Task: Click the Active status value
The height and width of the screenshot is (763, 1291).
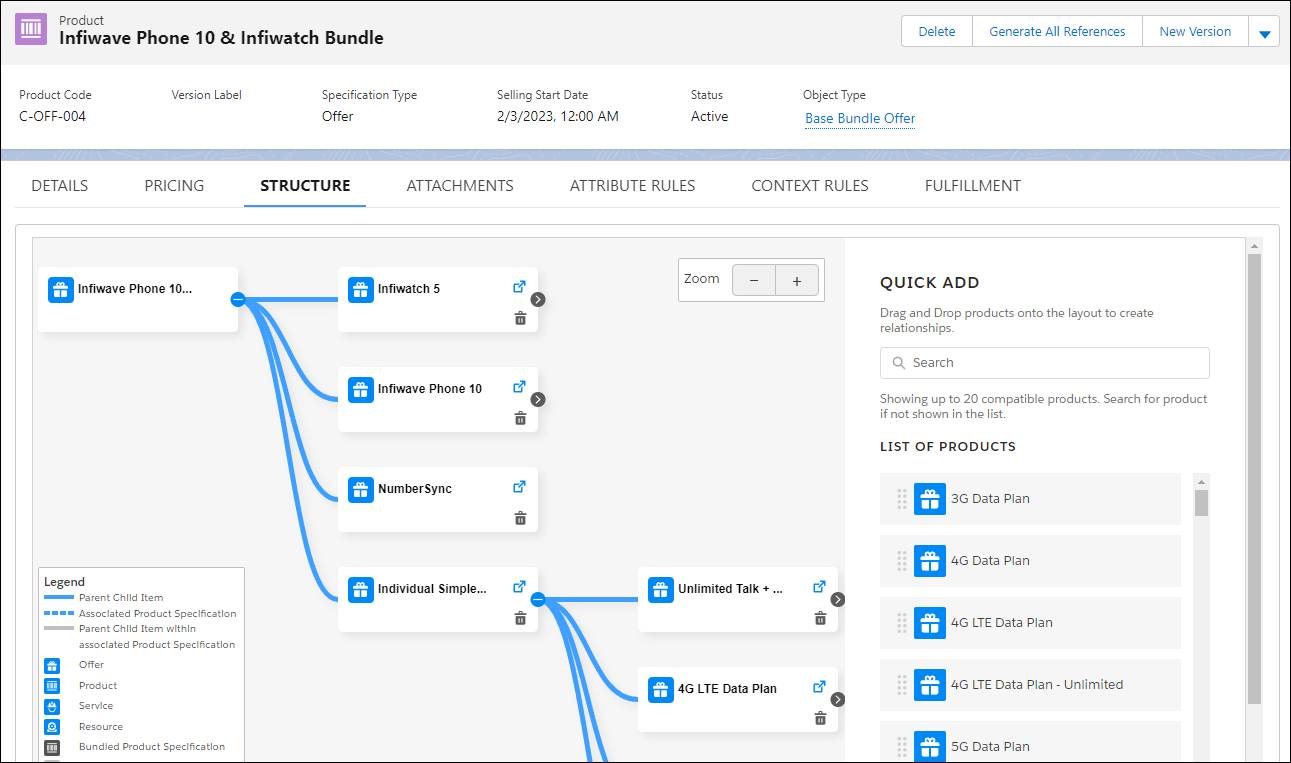Action: [710, 116]
